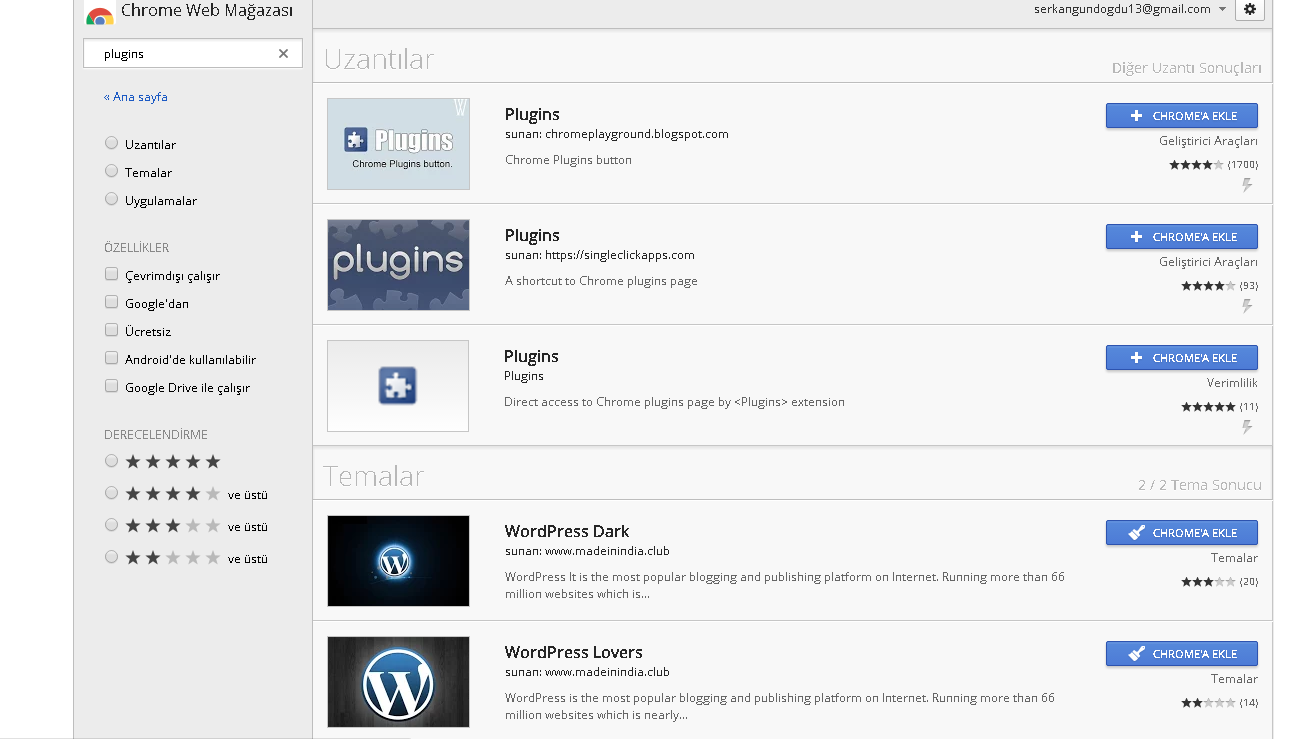Viewport: 1313px width, 739px height.
Task: Go back via Ana sayfa link
Action: click(136, 97)
